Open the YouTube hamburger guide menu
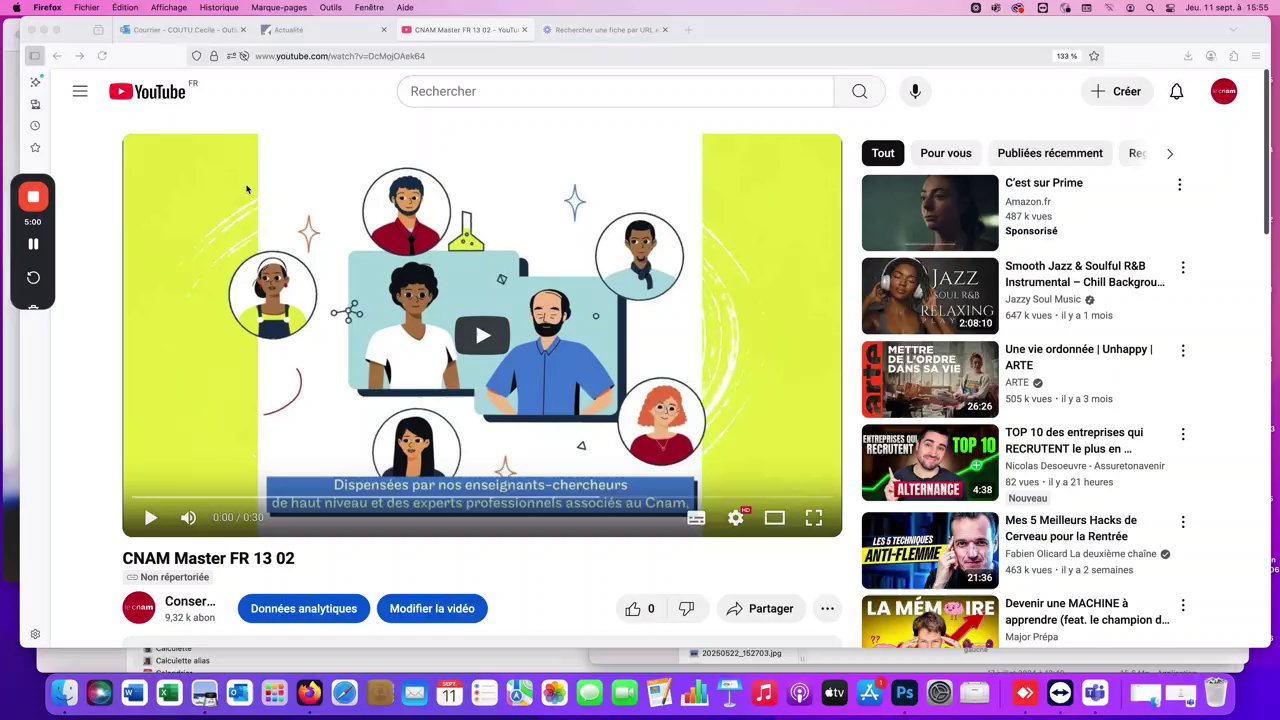The width and height of the screenshot is (1280, 720). click(80, 91)
